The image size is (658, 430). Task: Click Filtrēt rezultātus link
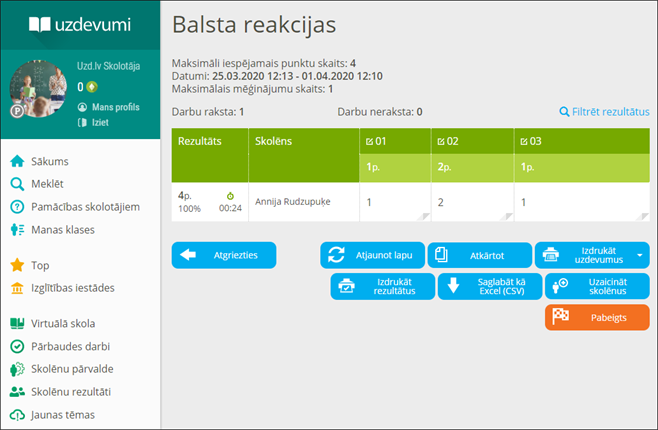(604, 112)
